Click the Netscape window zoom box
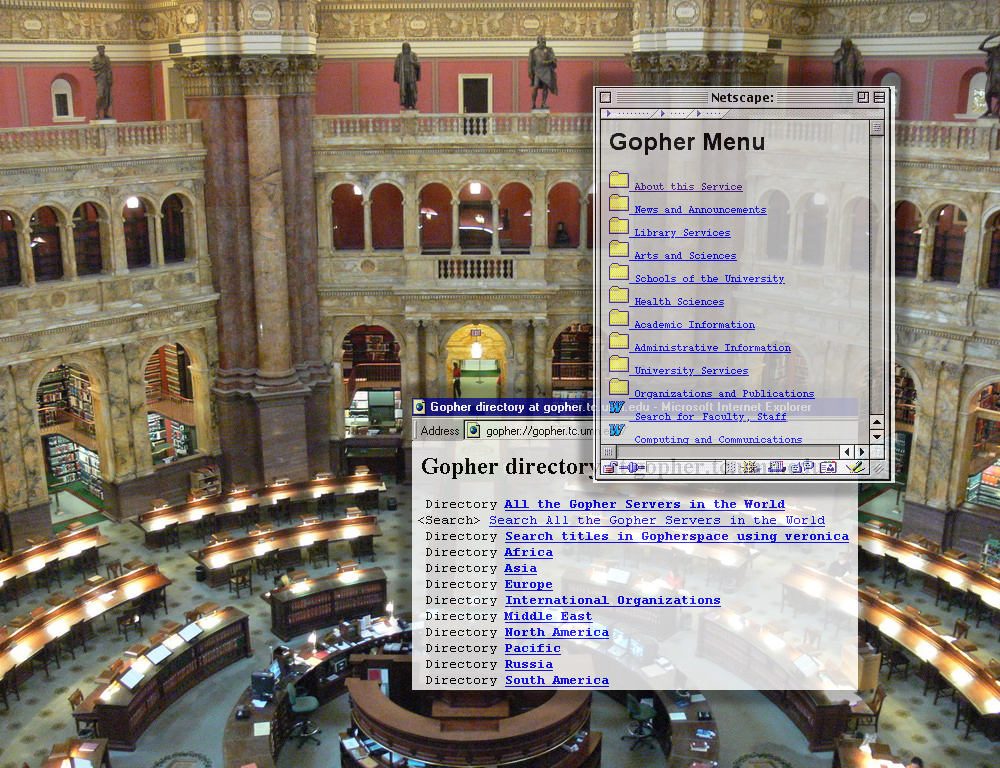1000x768 pixels. (x=863, y=97)
